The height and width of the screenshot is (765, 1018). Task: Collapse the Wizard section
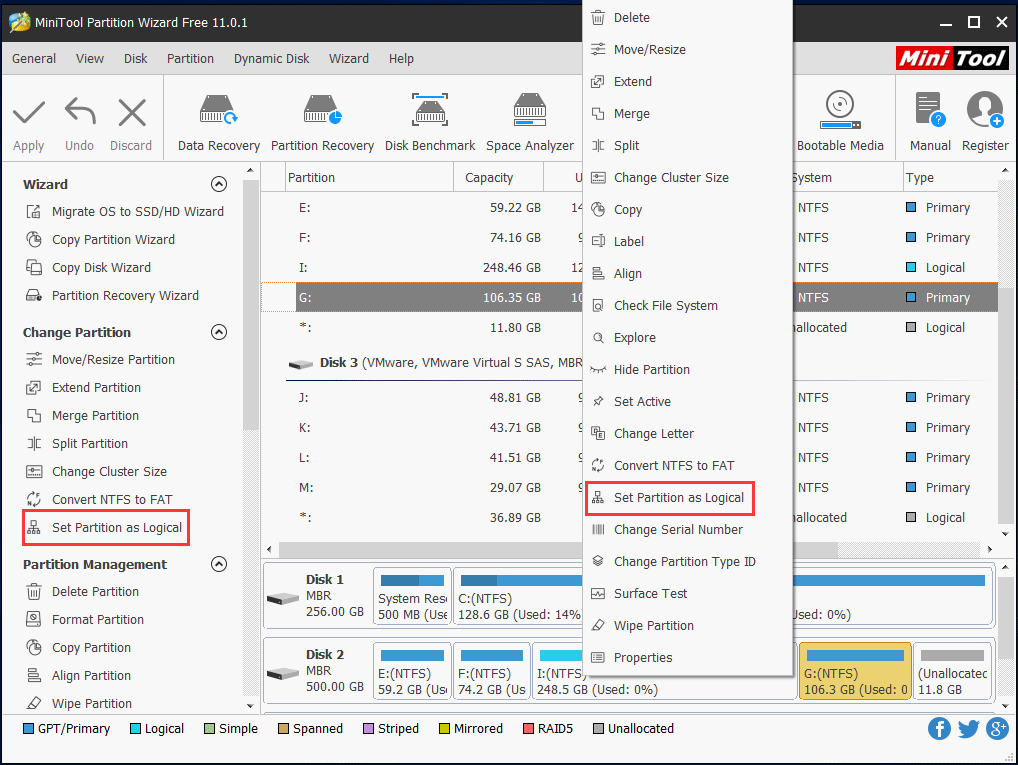click(219, 184)
